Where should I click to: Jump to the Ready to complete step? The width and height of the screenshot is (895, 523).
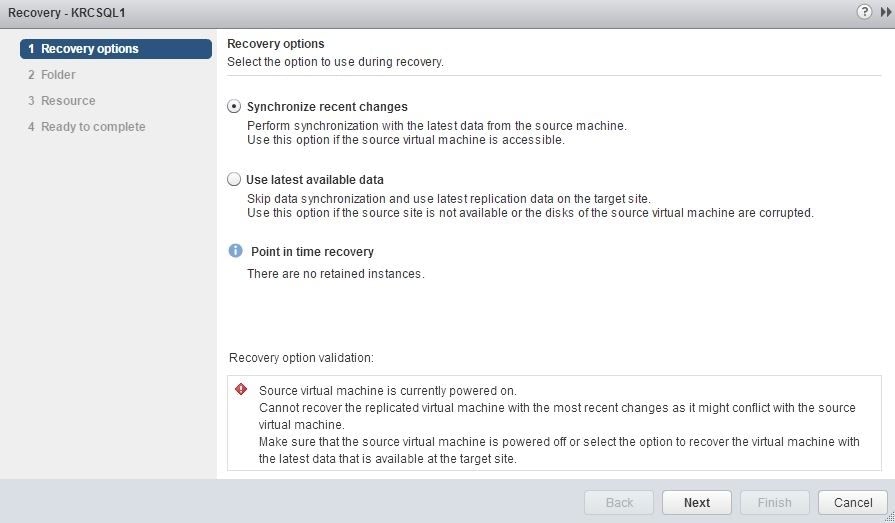pos(93,127)
